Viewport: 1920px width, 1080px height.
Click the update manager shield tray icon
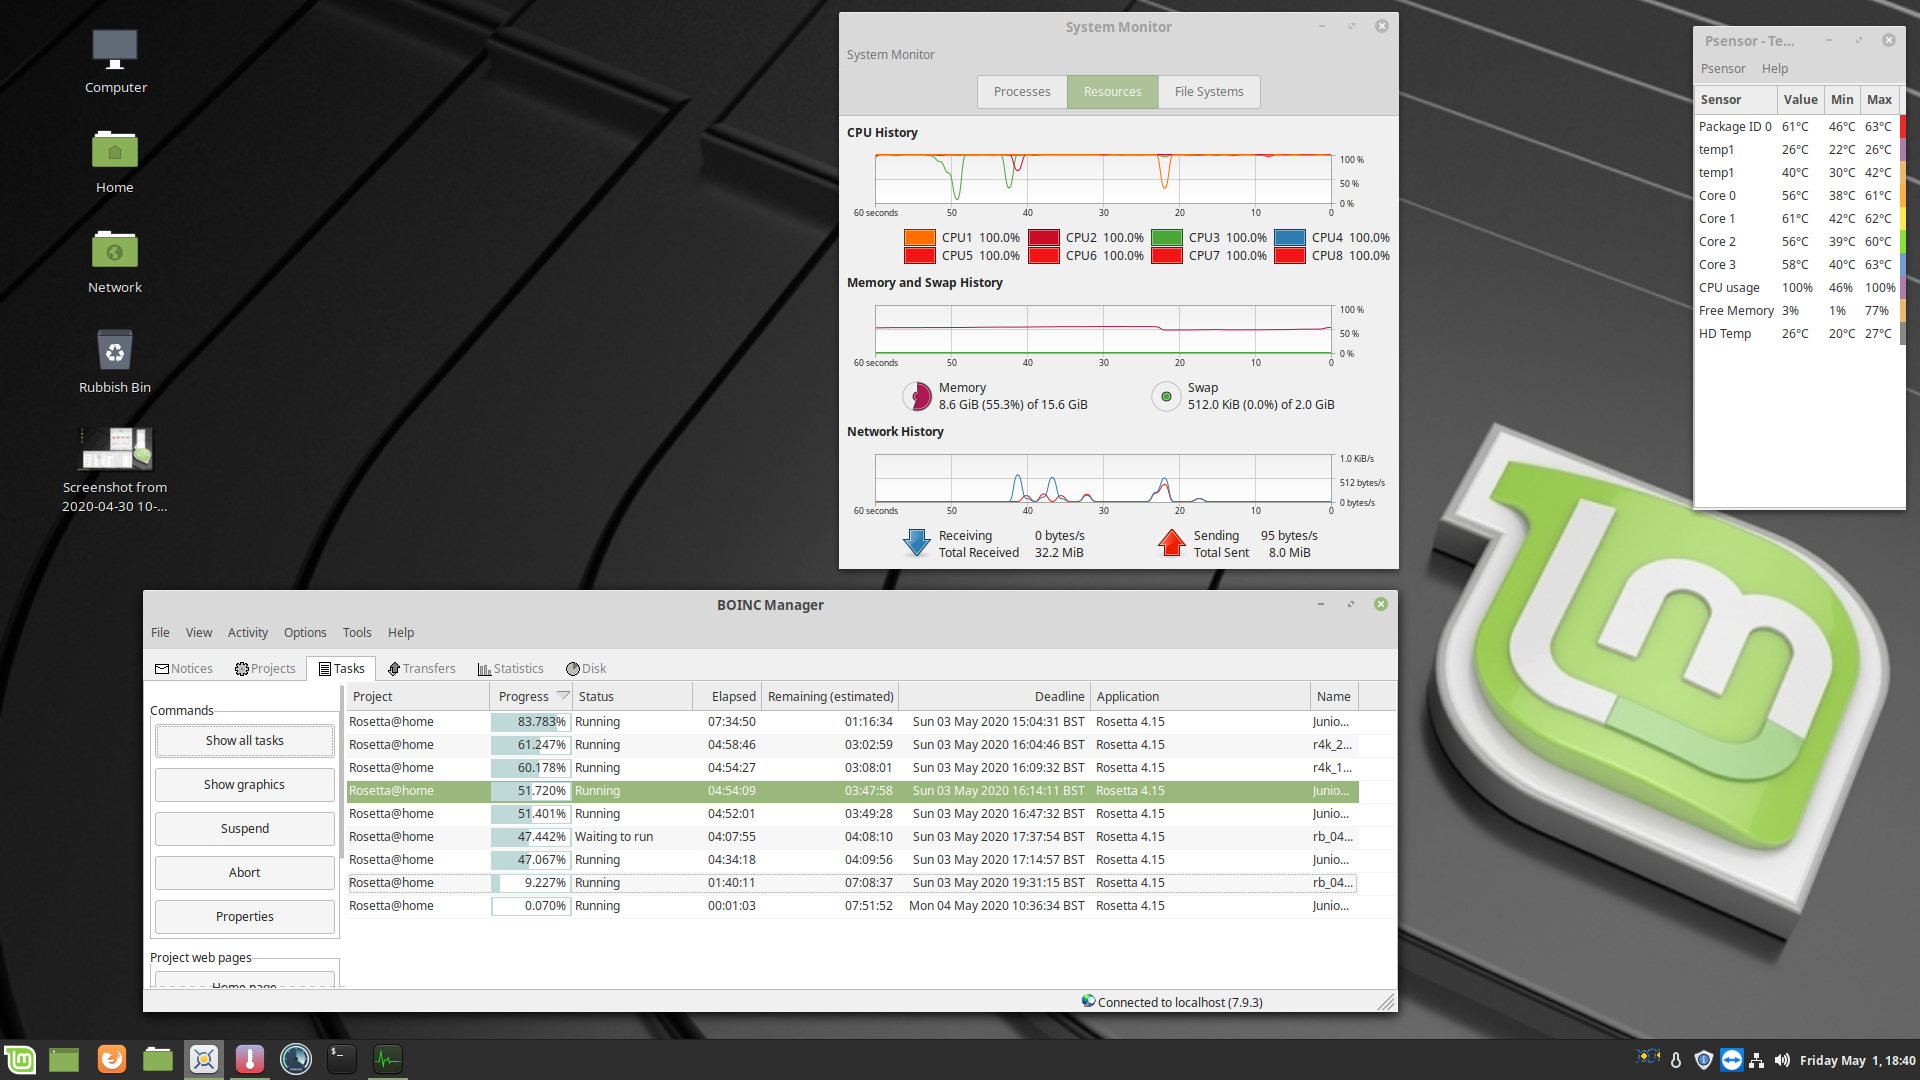tap(1704, 1060)
